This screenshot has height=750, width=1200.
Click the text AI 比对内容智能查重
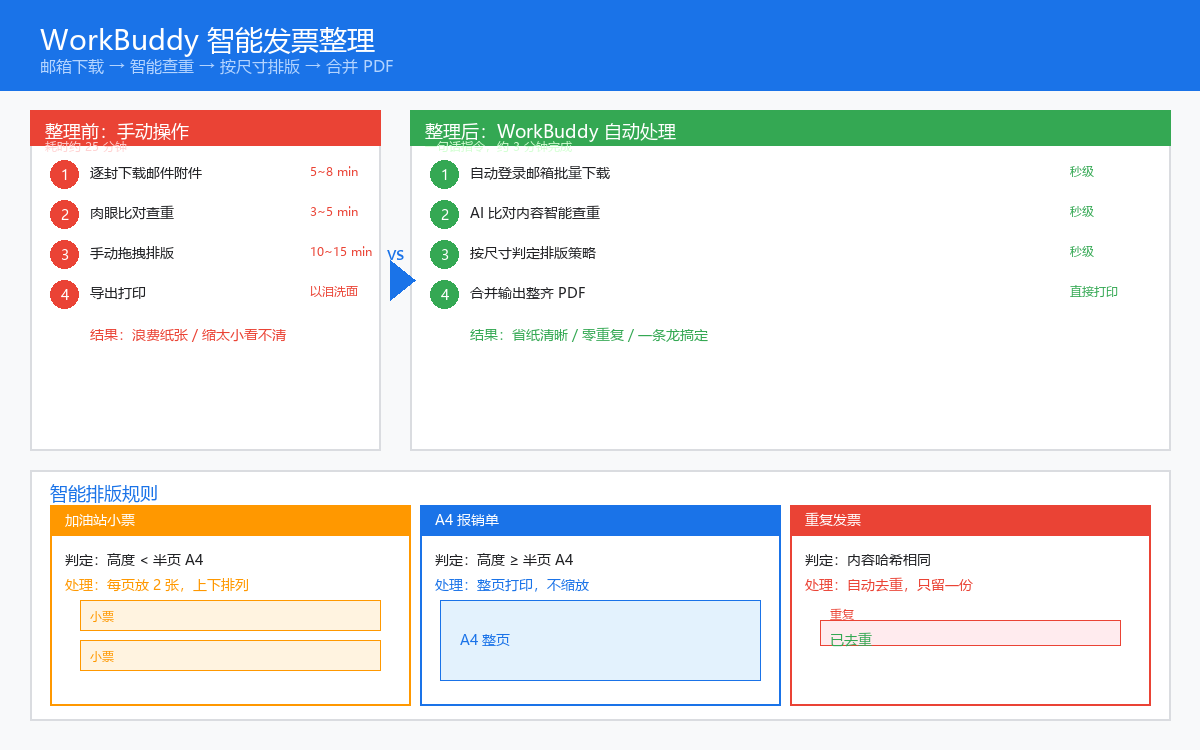click(x=535, y=213)
